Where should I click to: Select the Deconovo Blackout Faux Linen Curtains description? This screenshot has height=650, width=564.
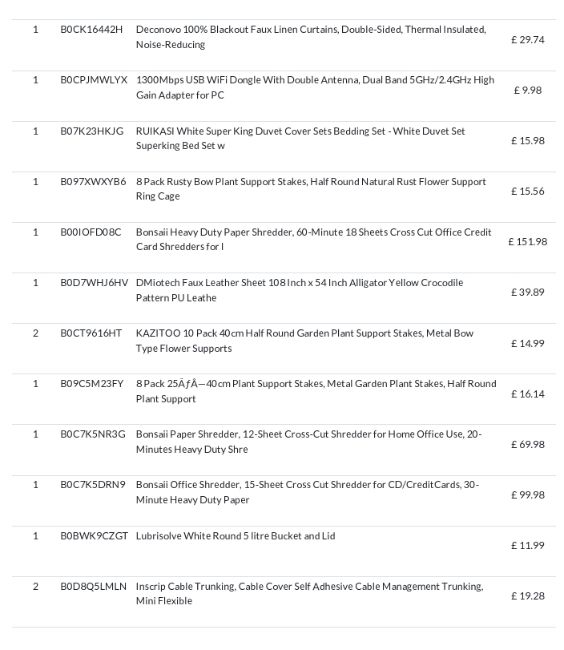pos(311,37)
